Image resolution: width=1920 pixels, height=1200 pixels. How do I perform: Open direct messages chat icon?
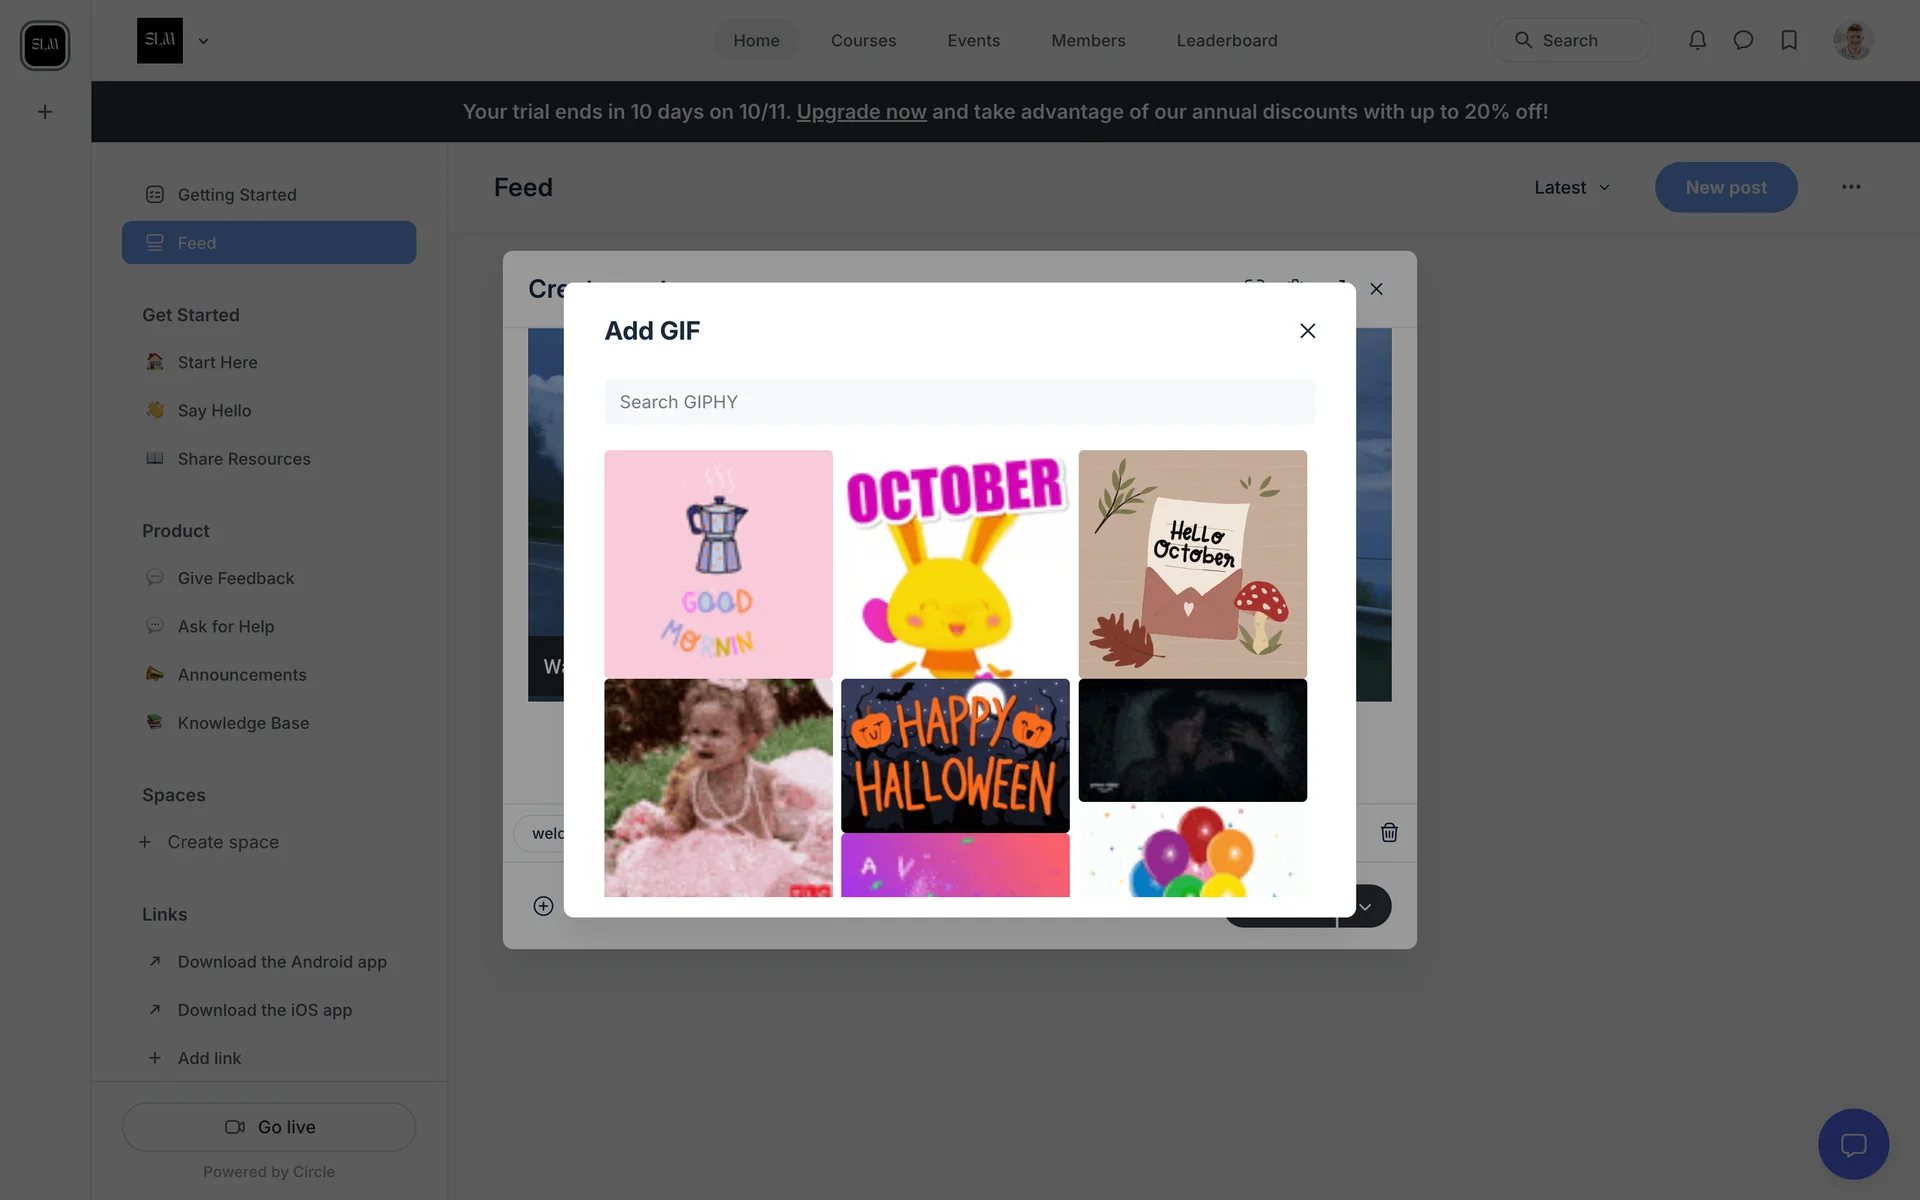coord(1743,40)
